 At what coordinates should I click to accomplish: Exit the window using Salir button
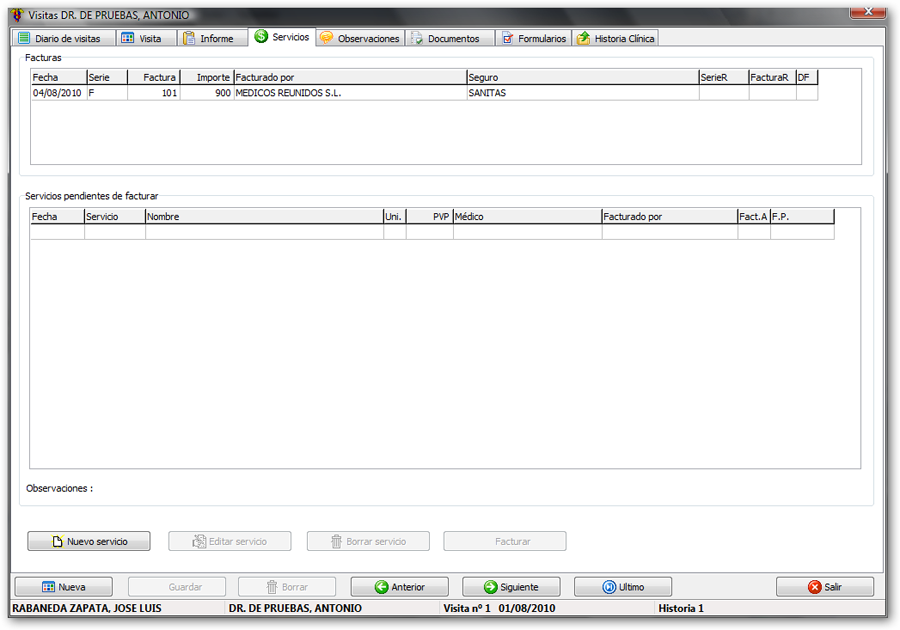tap(824, 587)
